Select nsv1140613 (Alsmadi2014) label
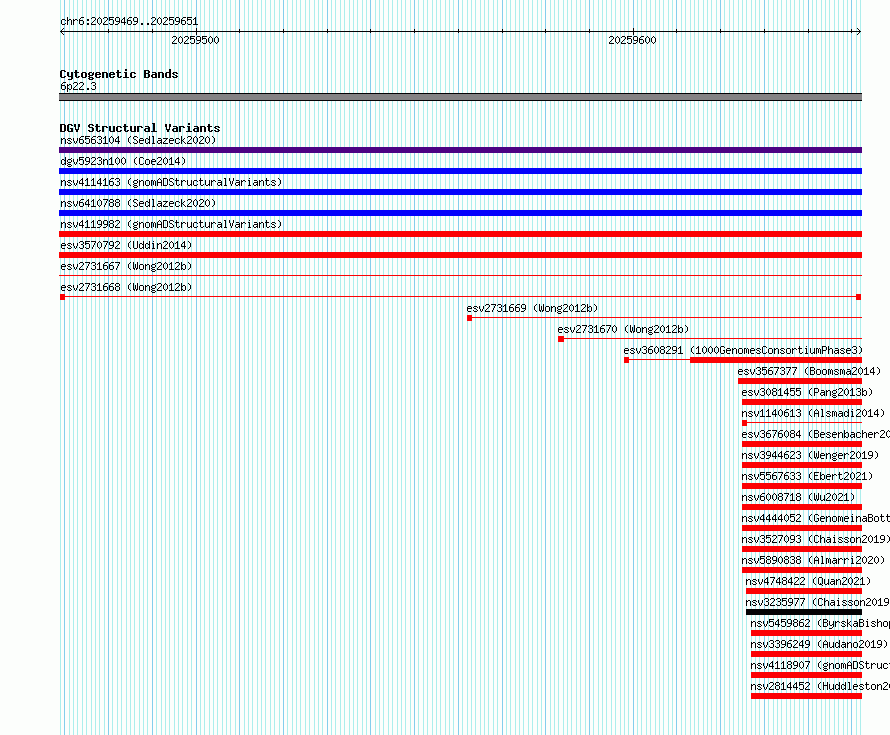 pyautogui.click(x=813, y=413)
